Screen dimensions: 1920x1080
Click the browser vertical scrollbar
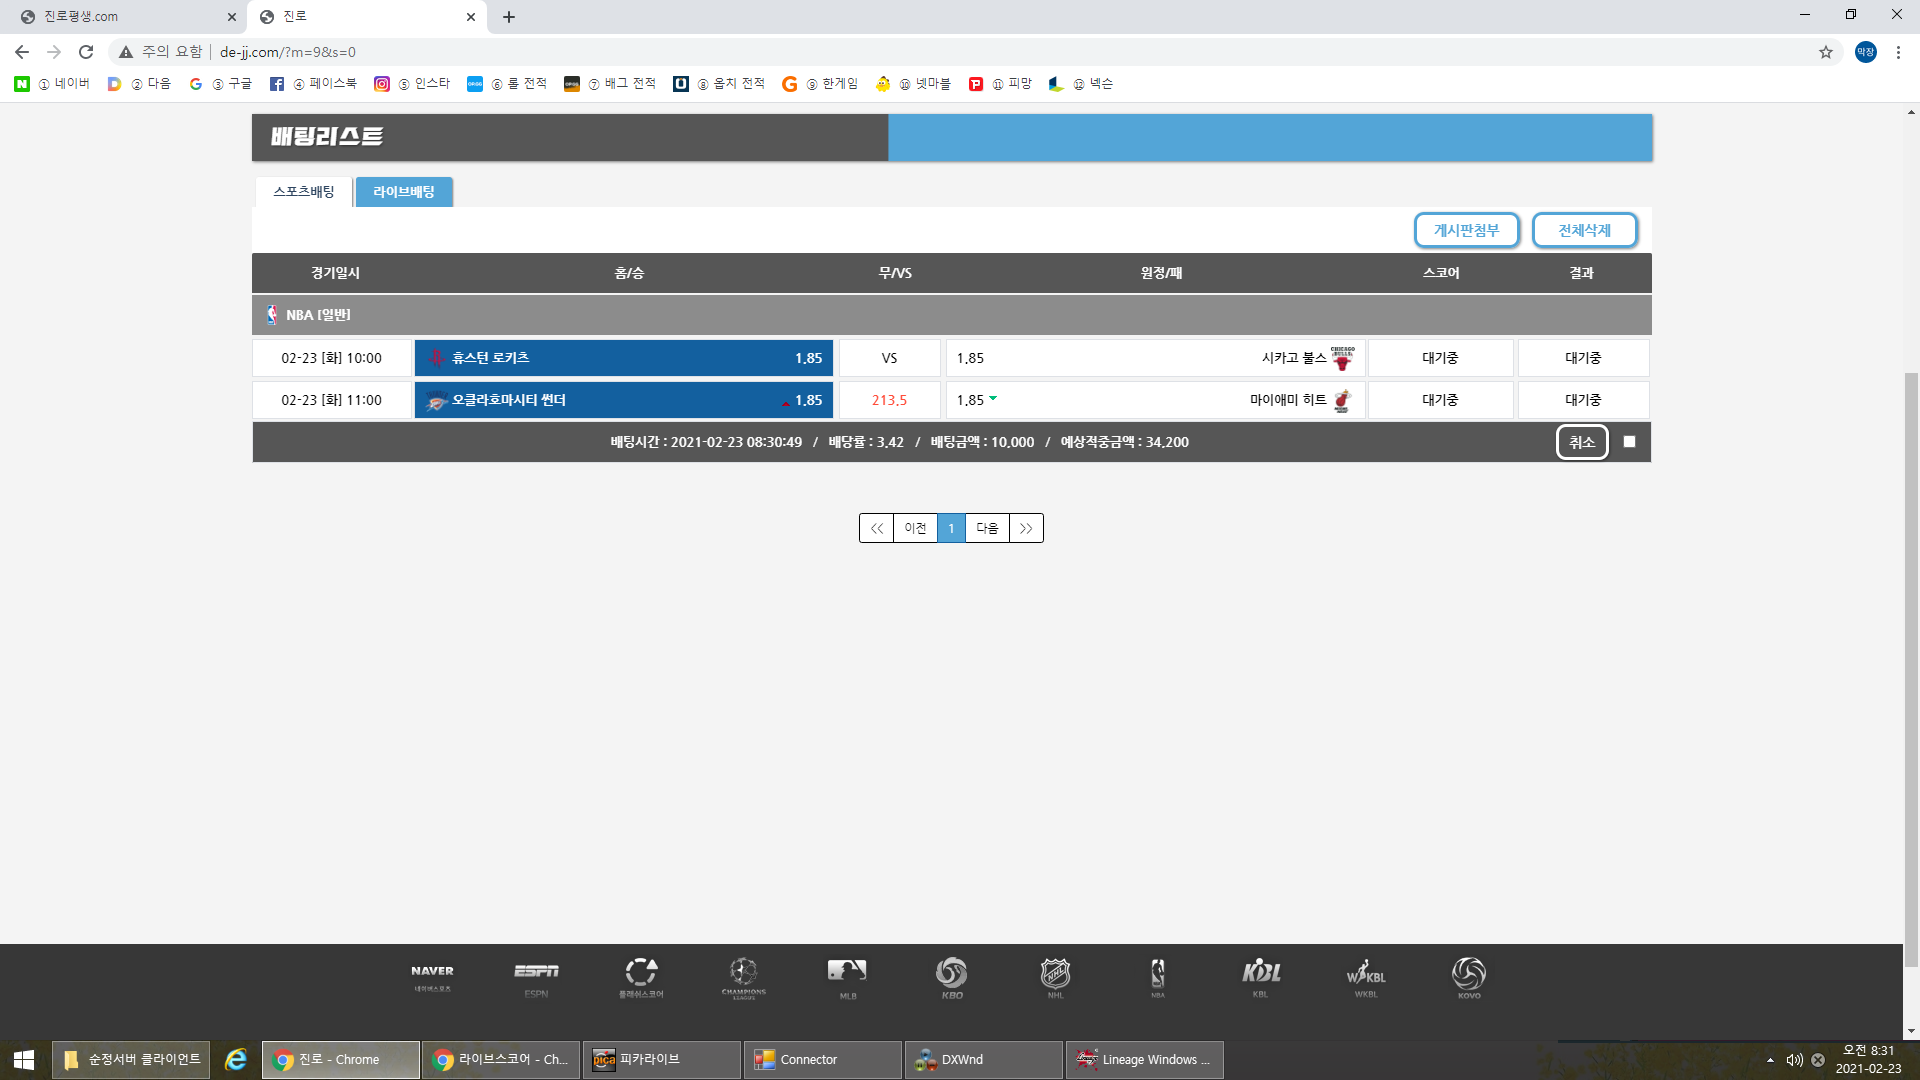pyautogui.click(x=1911, y=670)
